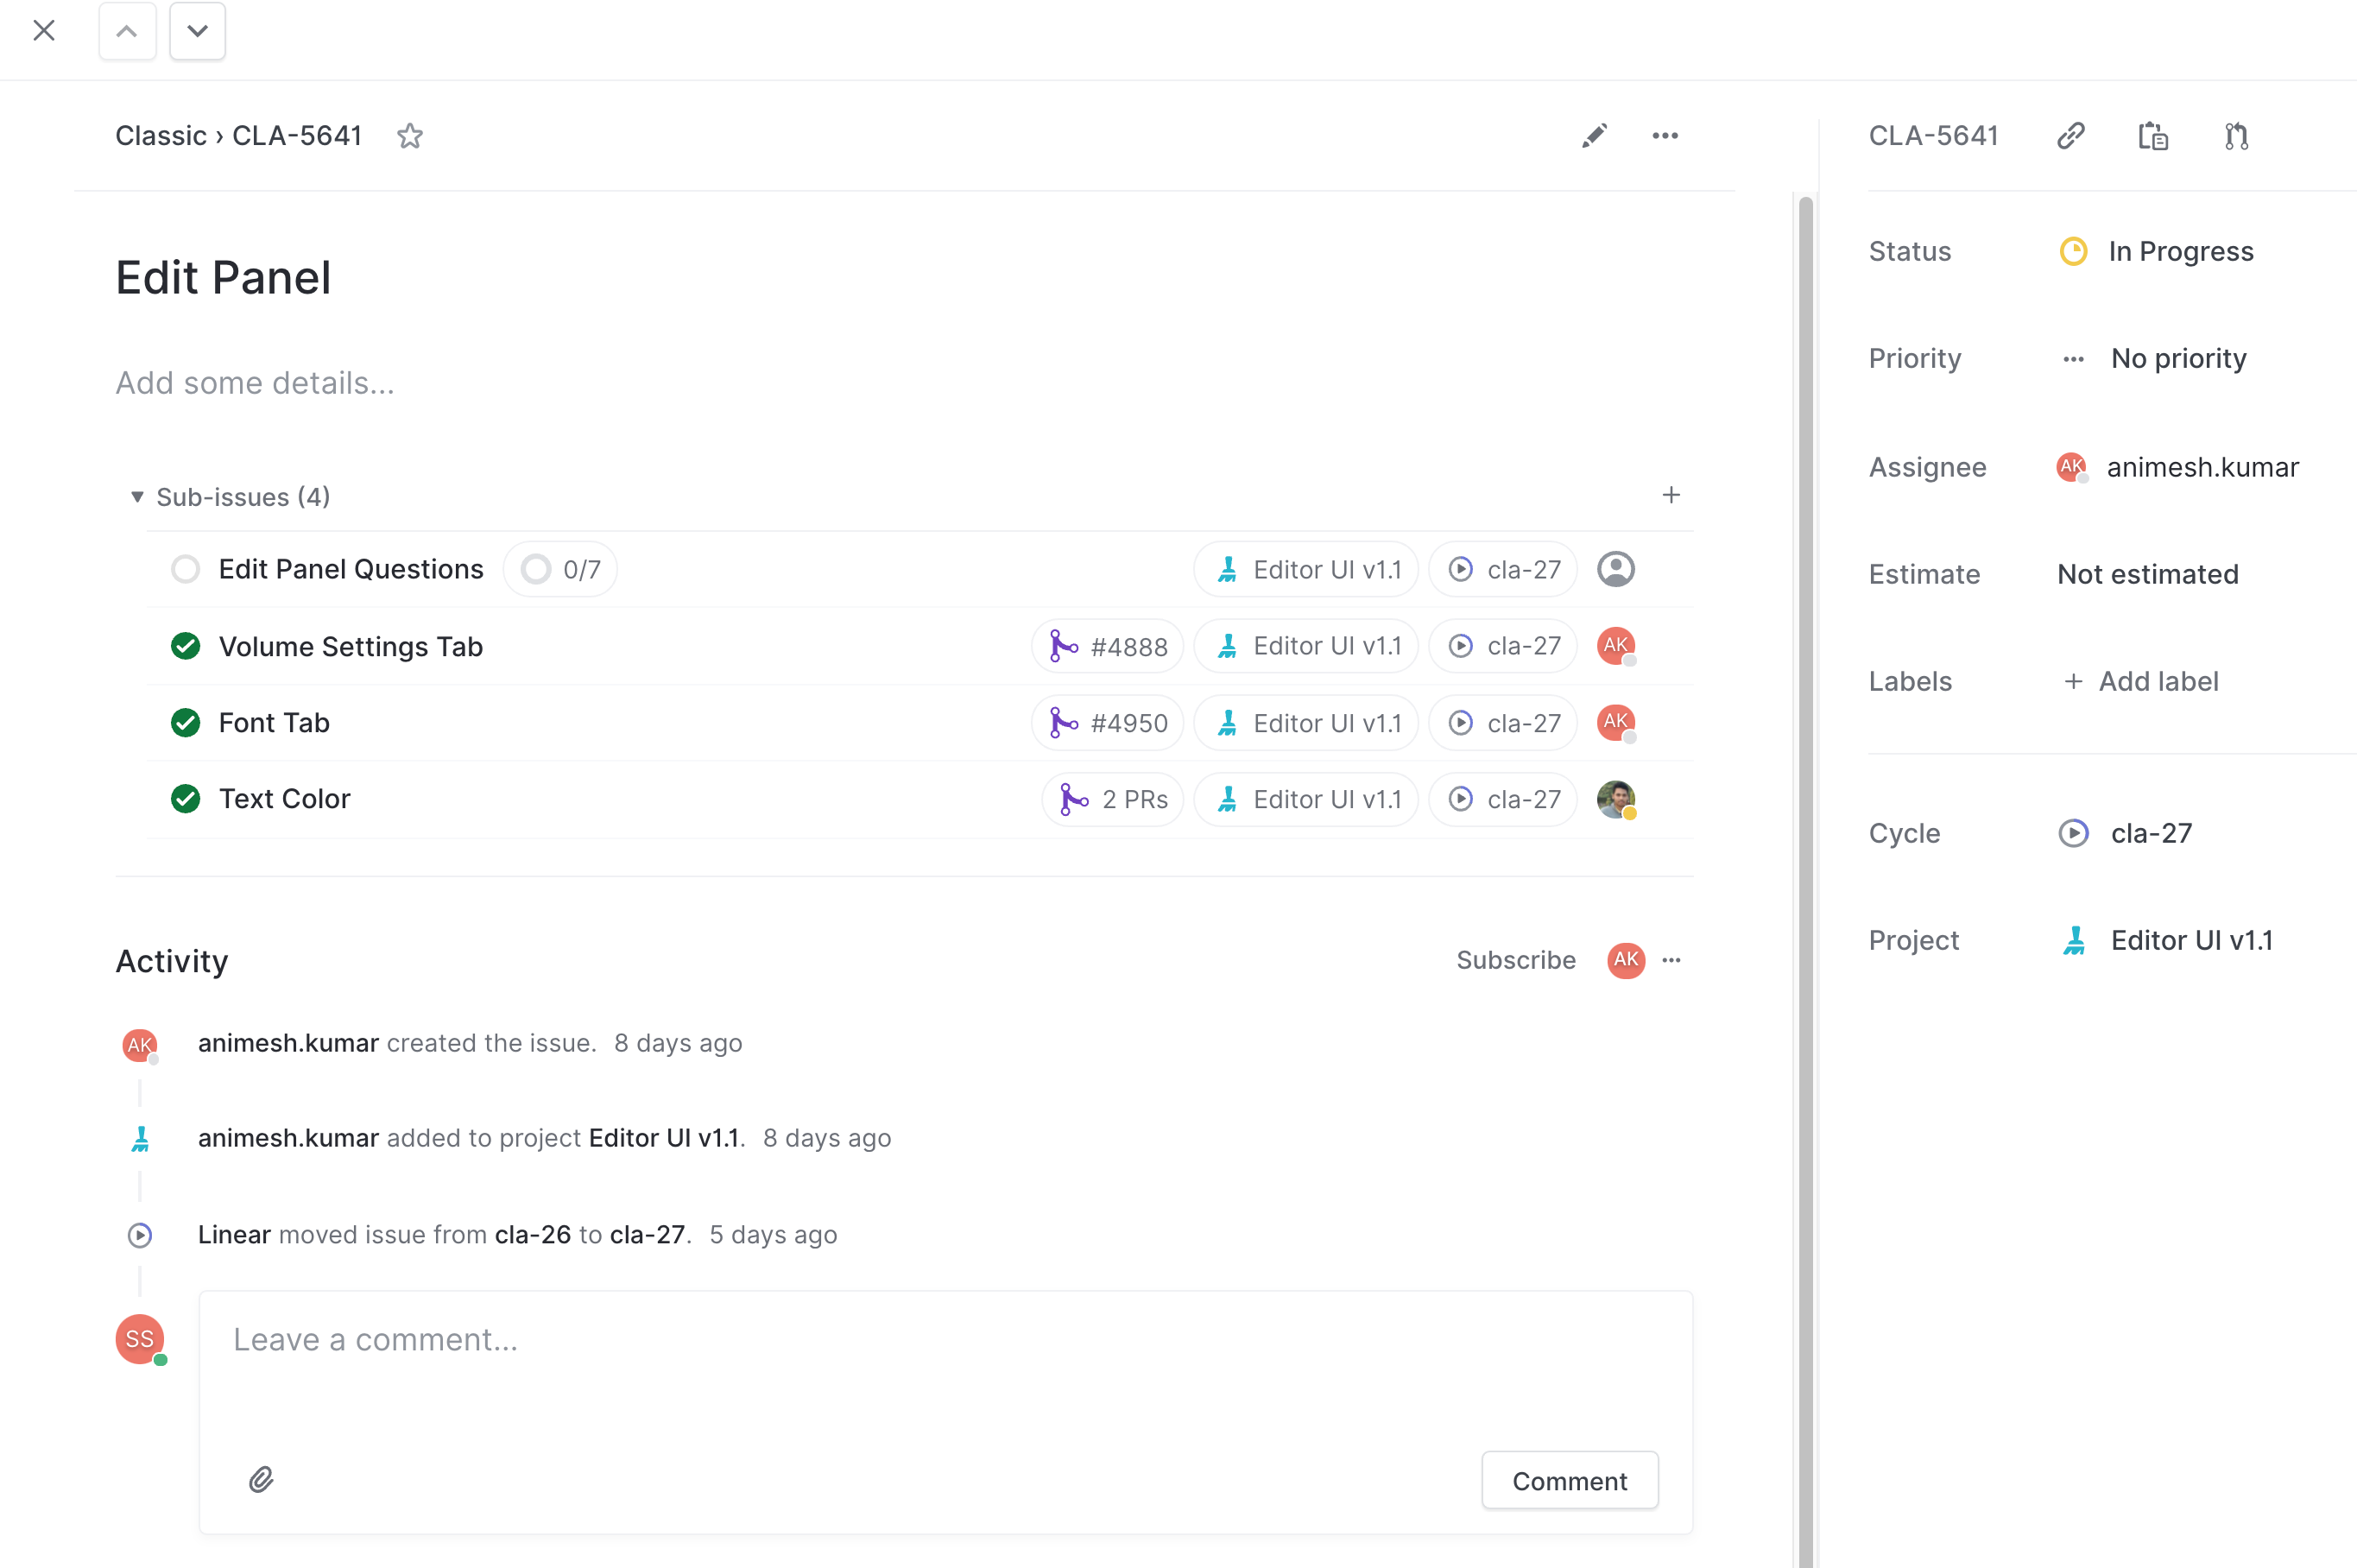
Task: Open activity options three-dot menu
Action: 1671,960
